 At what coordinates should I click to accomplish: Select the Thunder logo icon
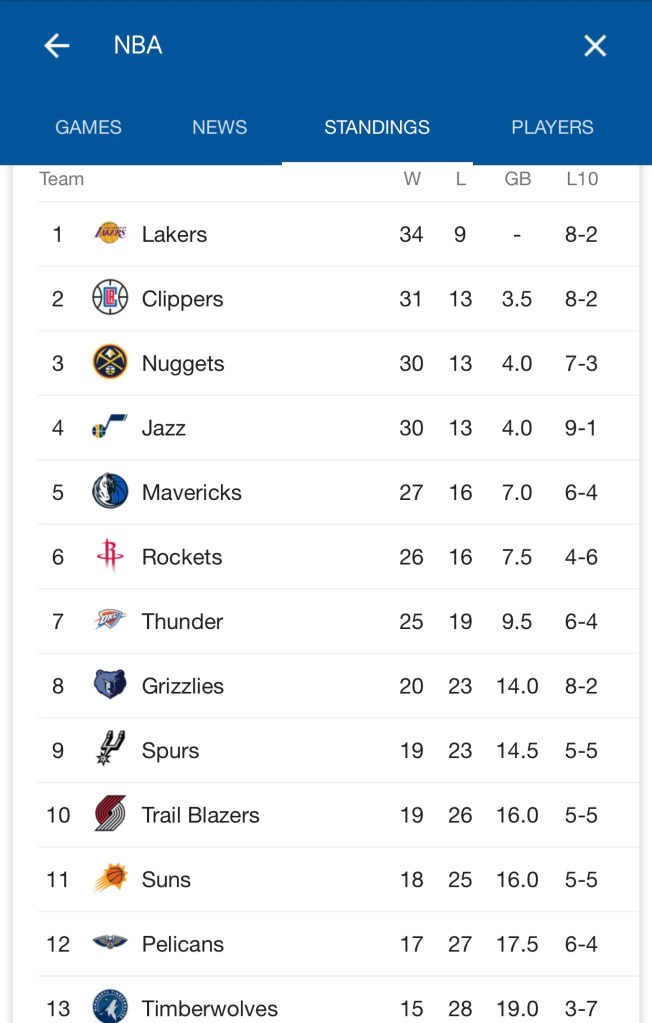tap(110, 621)
